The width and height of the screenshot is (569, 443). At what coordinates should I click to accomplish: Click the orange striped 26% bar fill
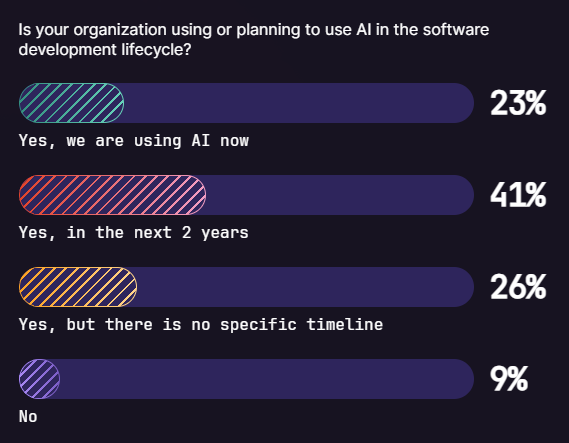[78, 287]
